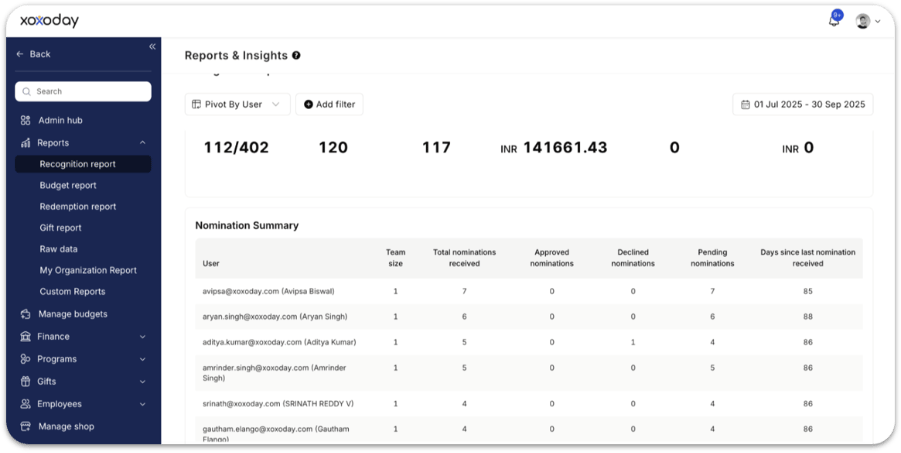Focus the sidebar Search field
Image resolution: width=901 pixels, height=453 pixels.
pyautogui.click(x=83, y=91)
